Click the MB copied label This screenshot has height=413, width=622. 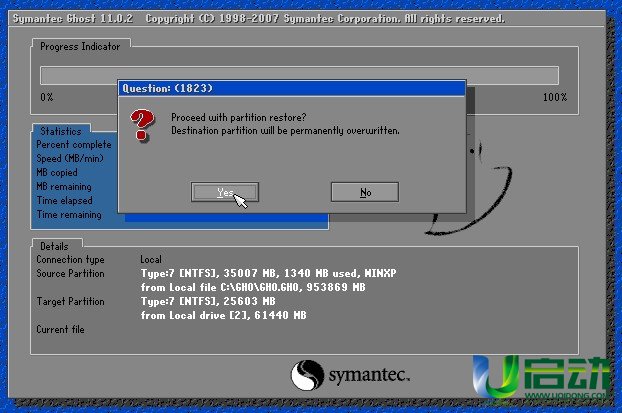(57, 173)
